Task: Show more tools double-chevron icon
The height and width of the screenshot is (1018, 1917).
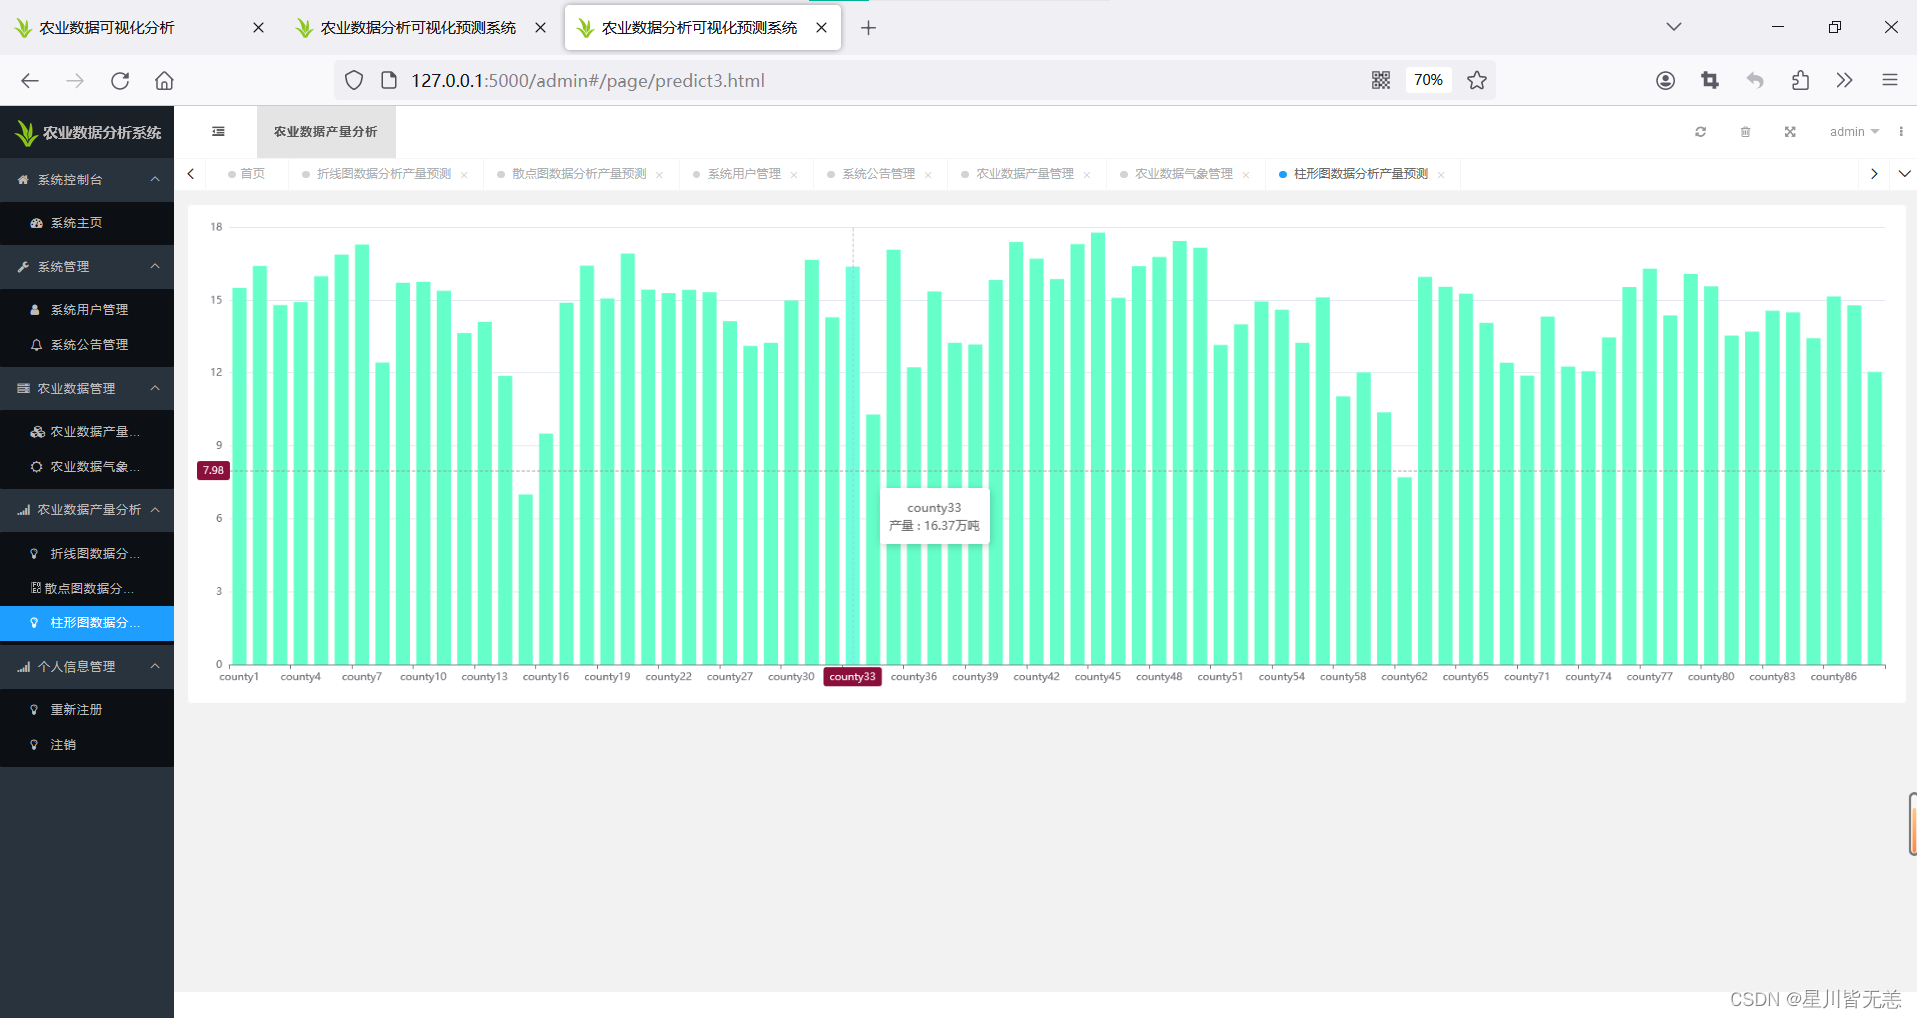Action: (x=1845, y=80)
